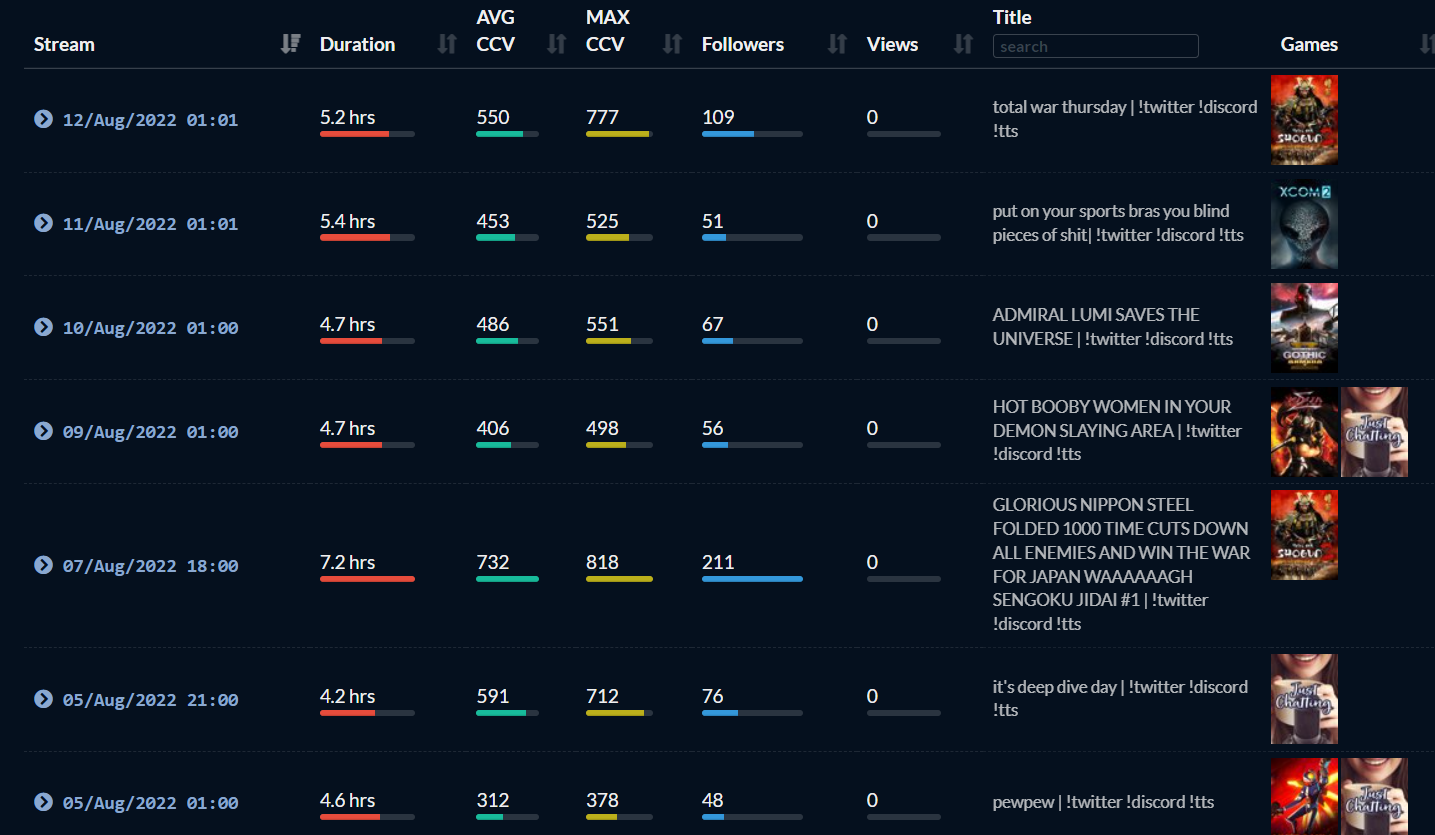Expand the 05/Aug/2022 01:00 stream row
Image resolution: width=1435 pixels, height=835 pixels.
click(43, 802)
